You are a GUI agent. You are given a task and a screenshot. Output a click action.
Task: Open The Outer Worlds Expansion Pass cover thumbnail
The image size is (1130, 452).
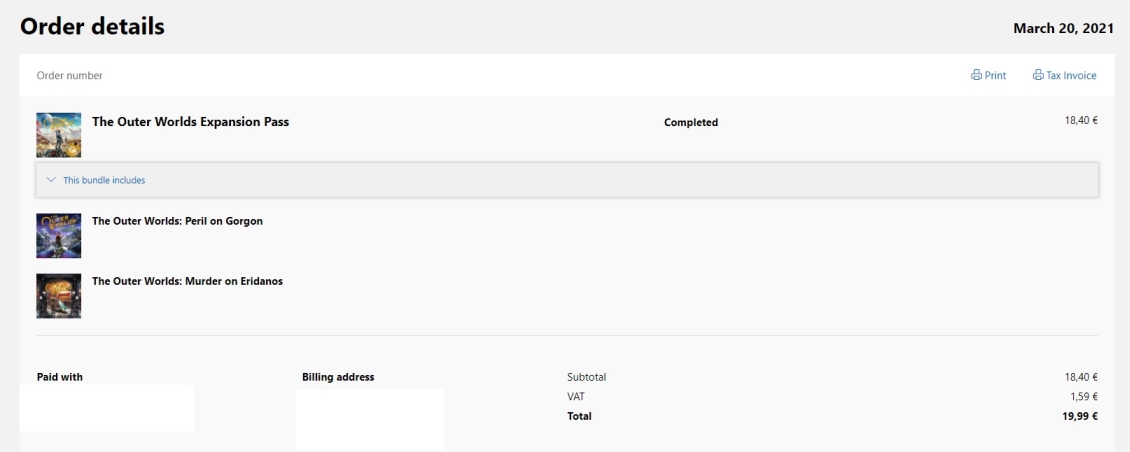(x=58, y=135)
